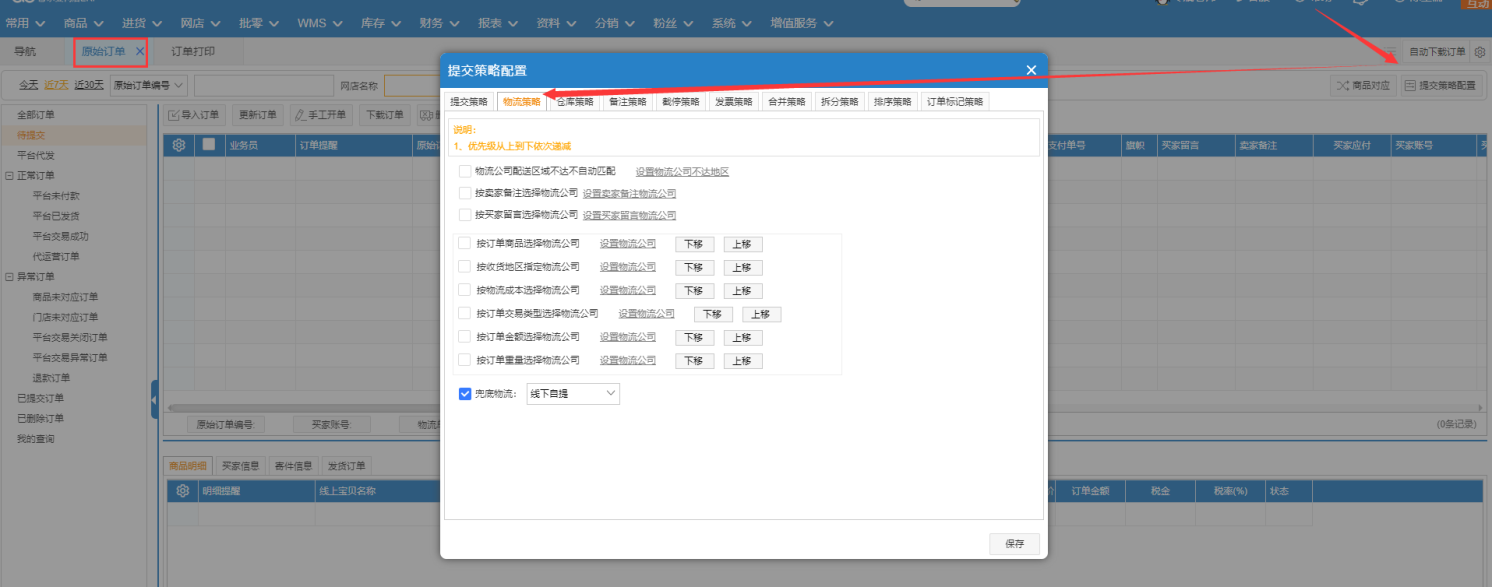
Task: Open the 线下自提 fallback logistics dropdown
Action: 573,394
